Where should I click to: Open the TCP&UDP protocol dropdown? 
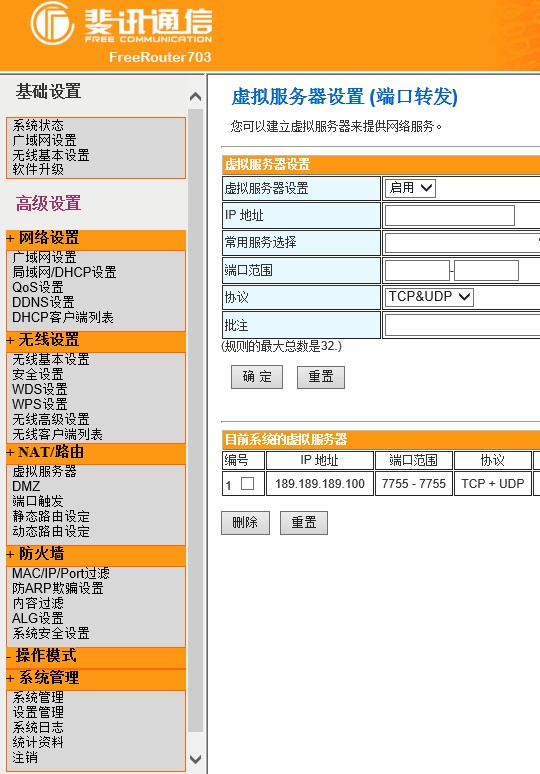click(x=429, y=297)
